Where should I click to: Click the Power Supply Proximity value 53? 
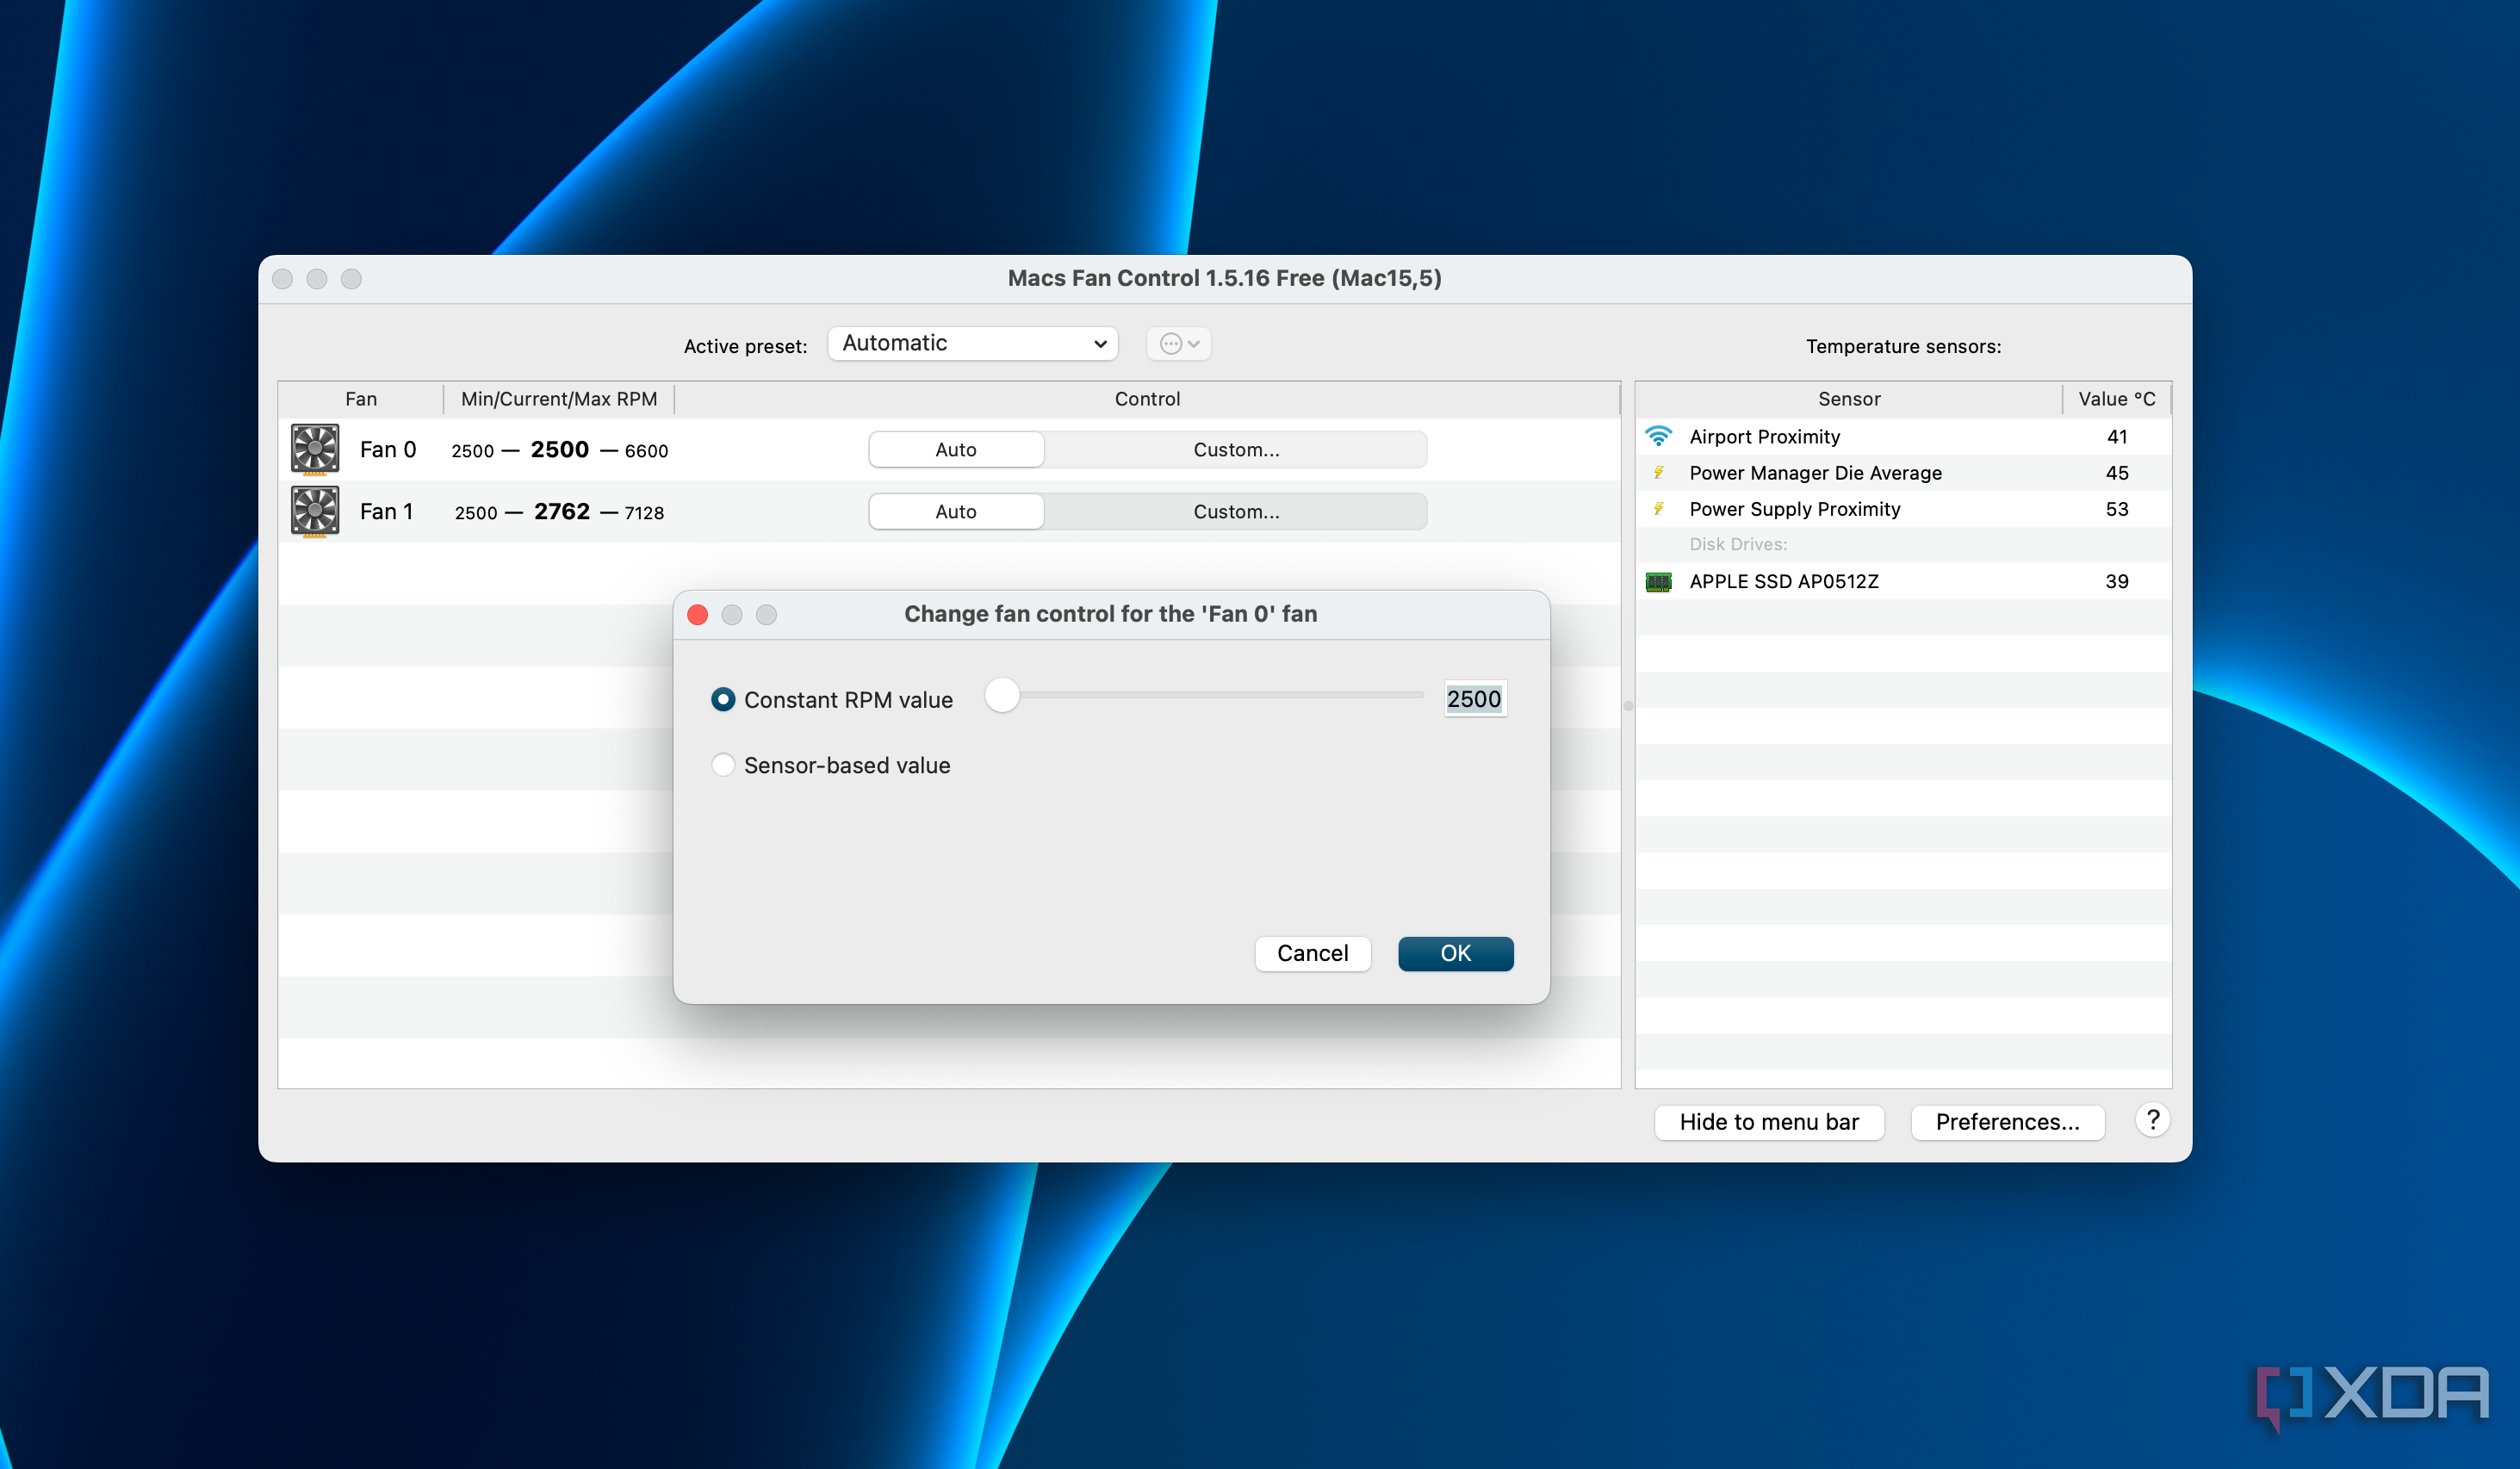tap(2116, 509)
